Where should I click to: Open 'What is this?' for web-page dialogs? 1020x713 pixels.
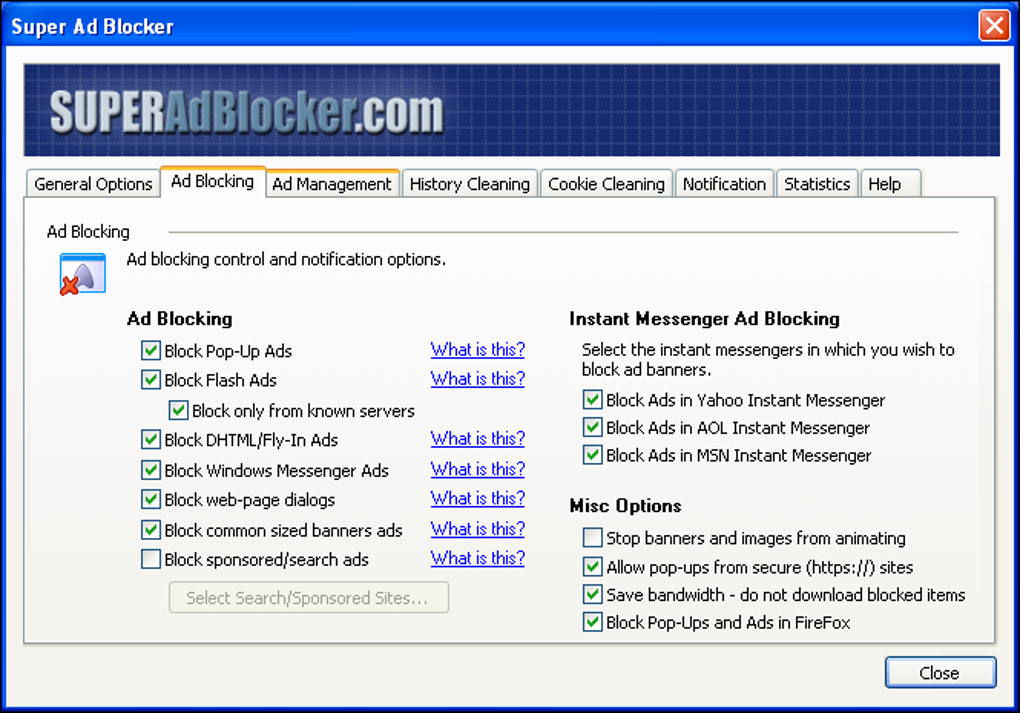(477, 498)
